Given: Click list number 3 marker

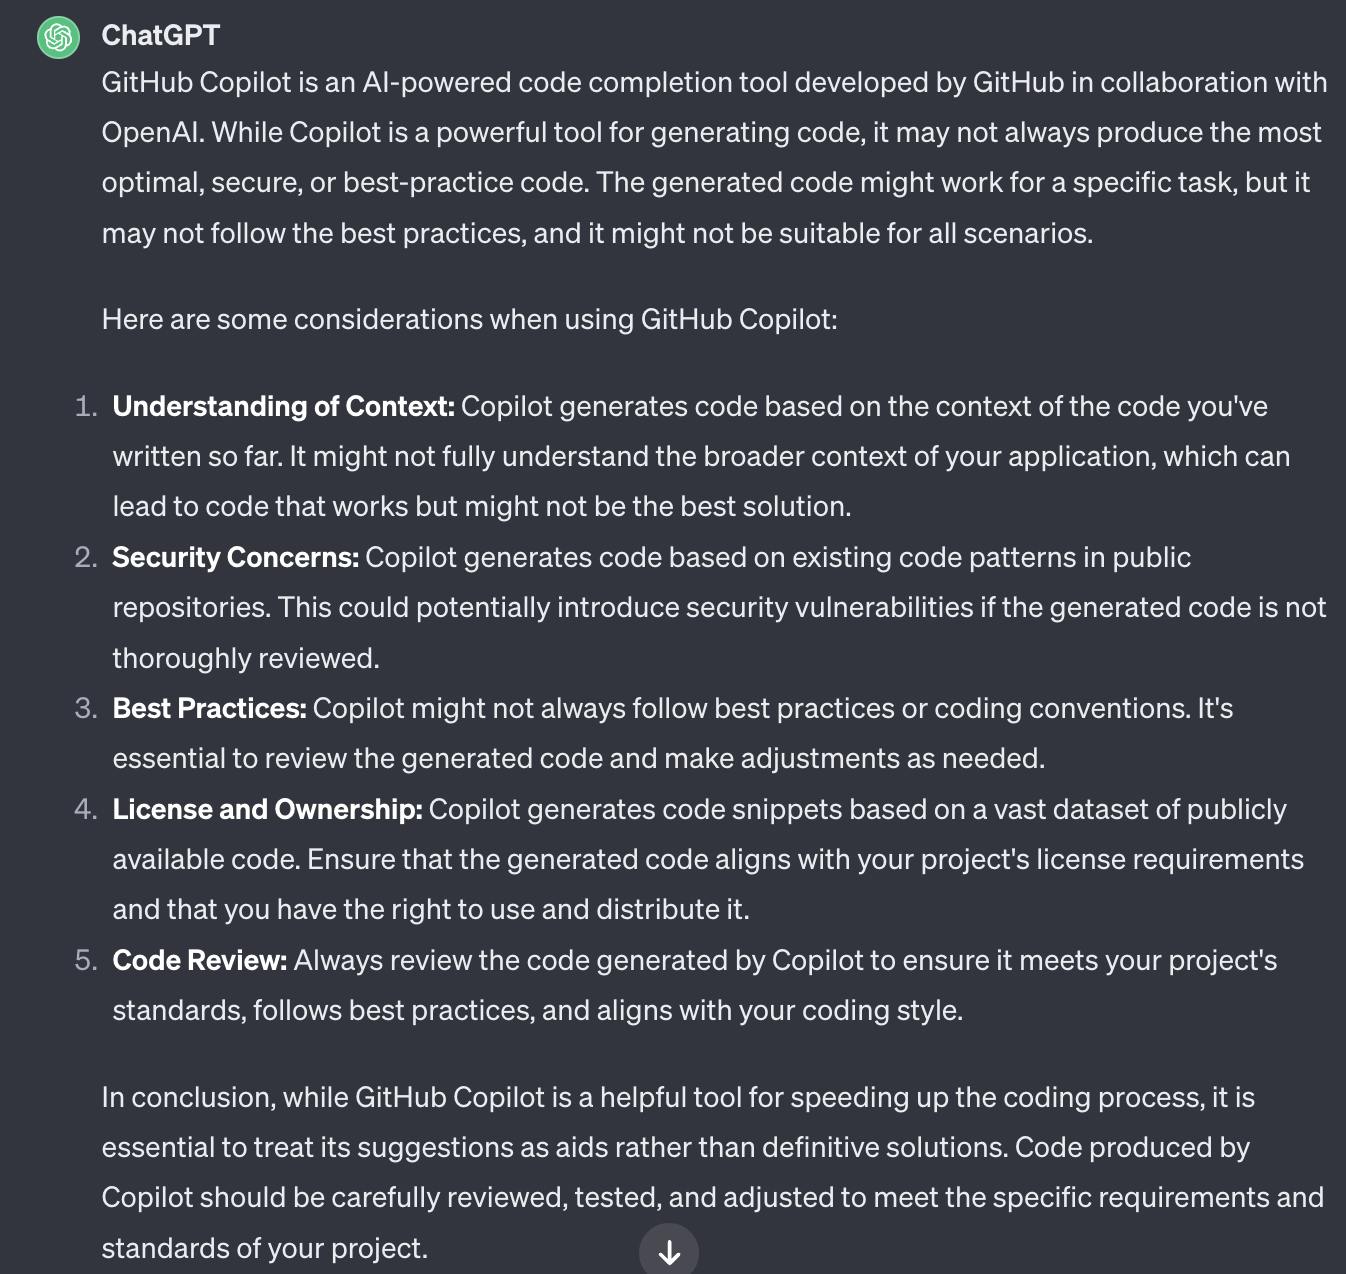Looking at the screenshot, I should pos(86,709).
